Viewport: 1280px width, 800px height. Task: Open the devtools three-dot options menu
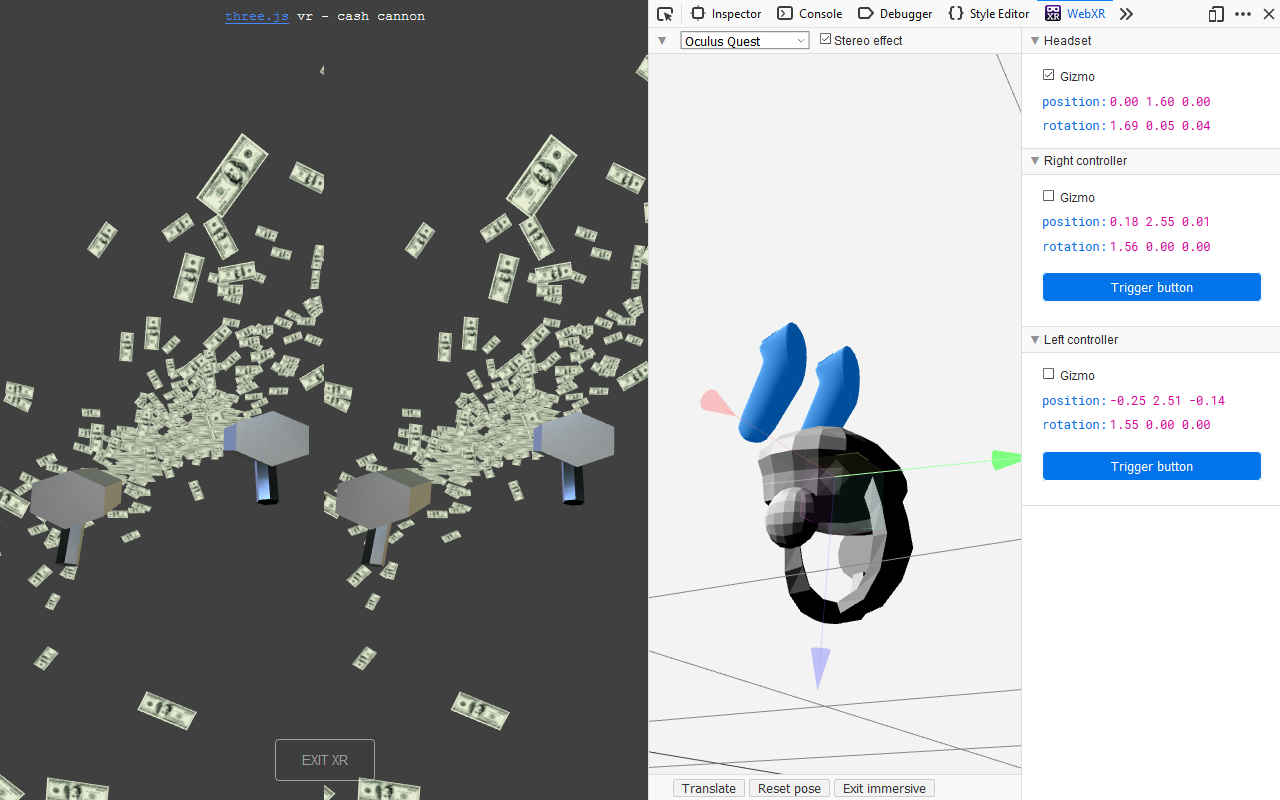(x=1243, y=14)
